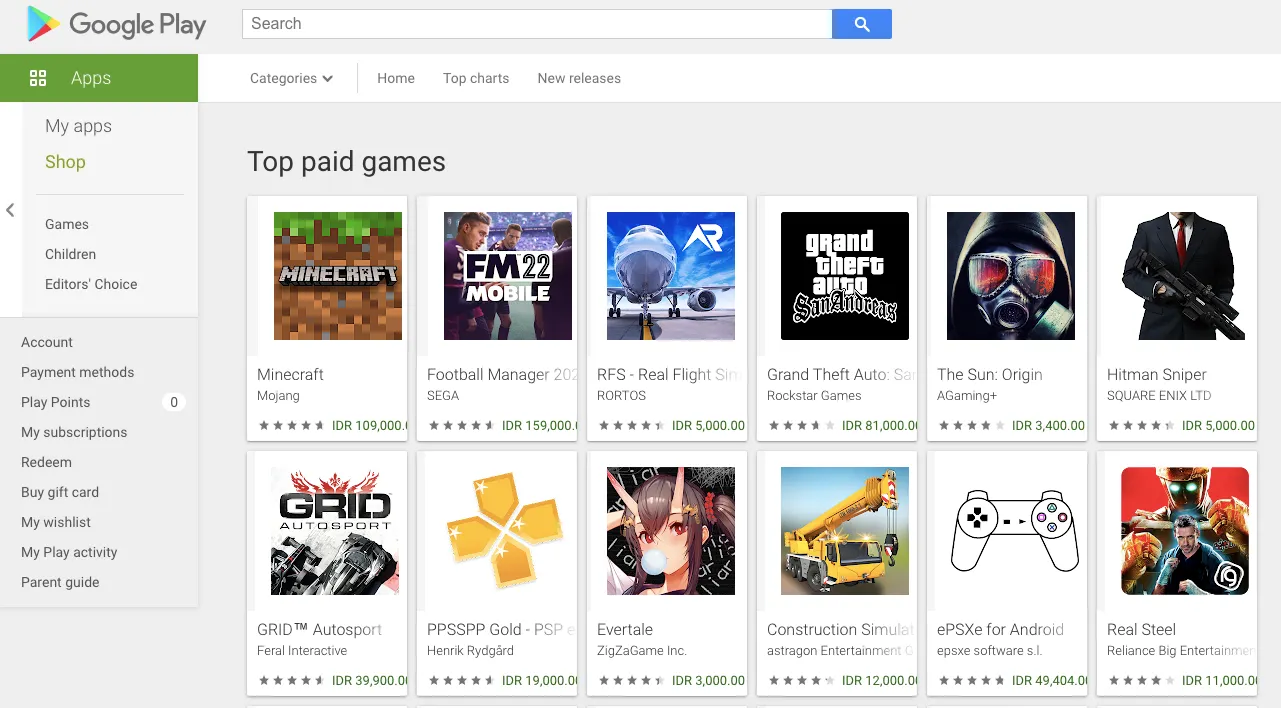Open the Football Manager 2022 Mobile icon
This screenshot has height=708, width=1281.
508,276
